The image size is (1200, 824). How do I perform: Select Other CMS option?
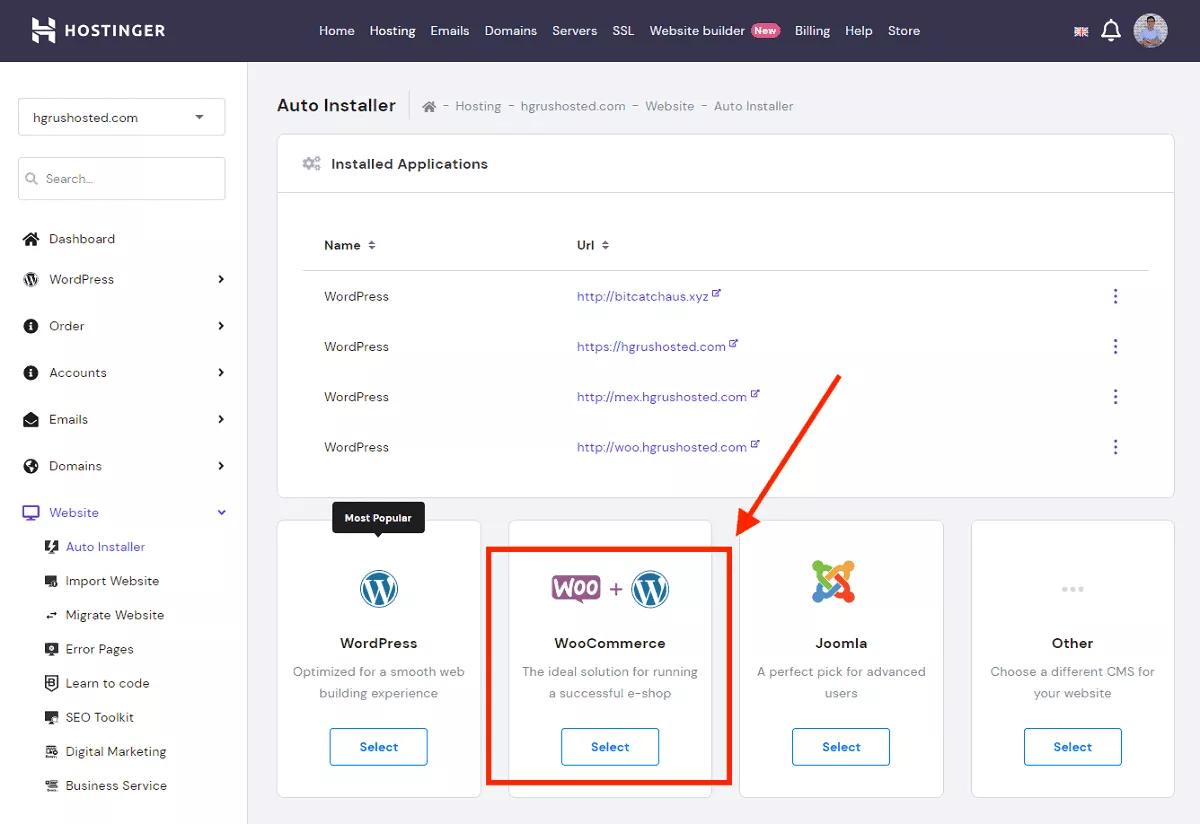[1073, 747]
